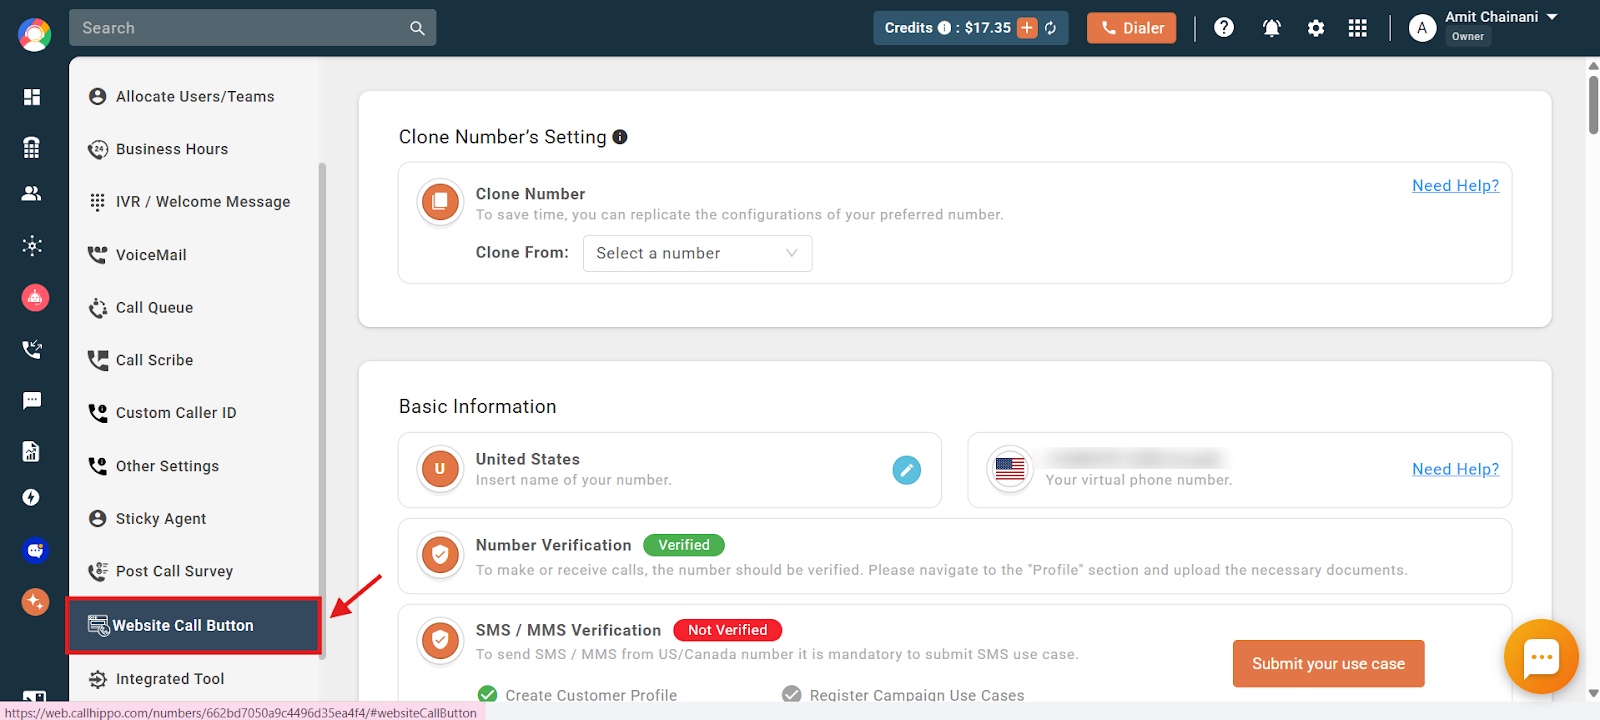Open the reports document icon in left rail

point(32,451)
